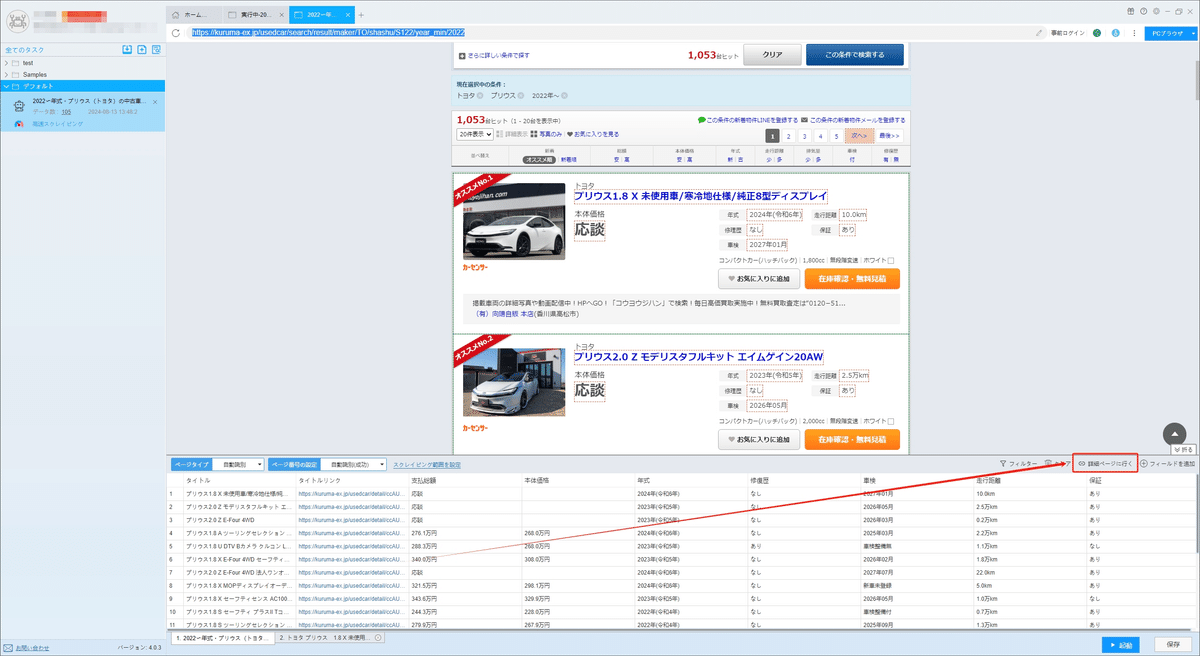The width and height of the screenshot is (1200, 656).
Task: Remove the トヨタ condition chip
Action: [481, 95]
